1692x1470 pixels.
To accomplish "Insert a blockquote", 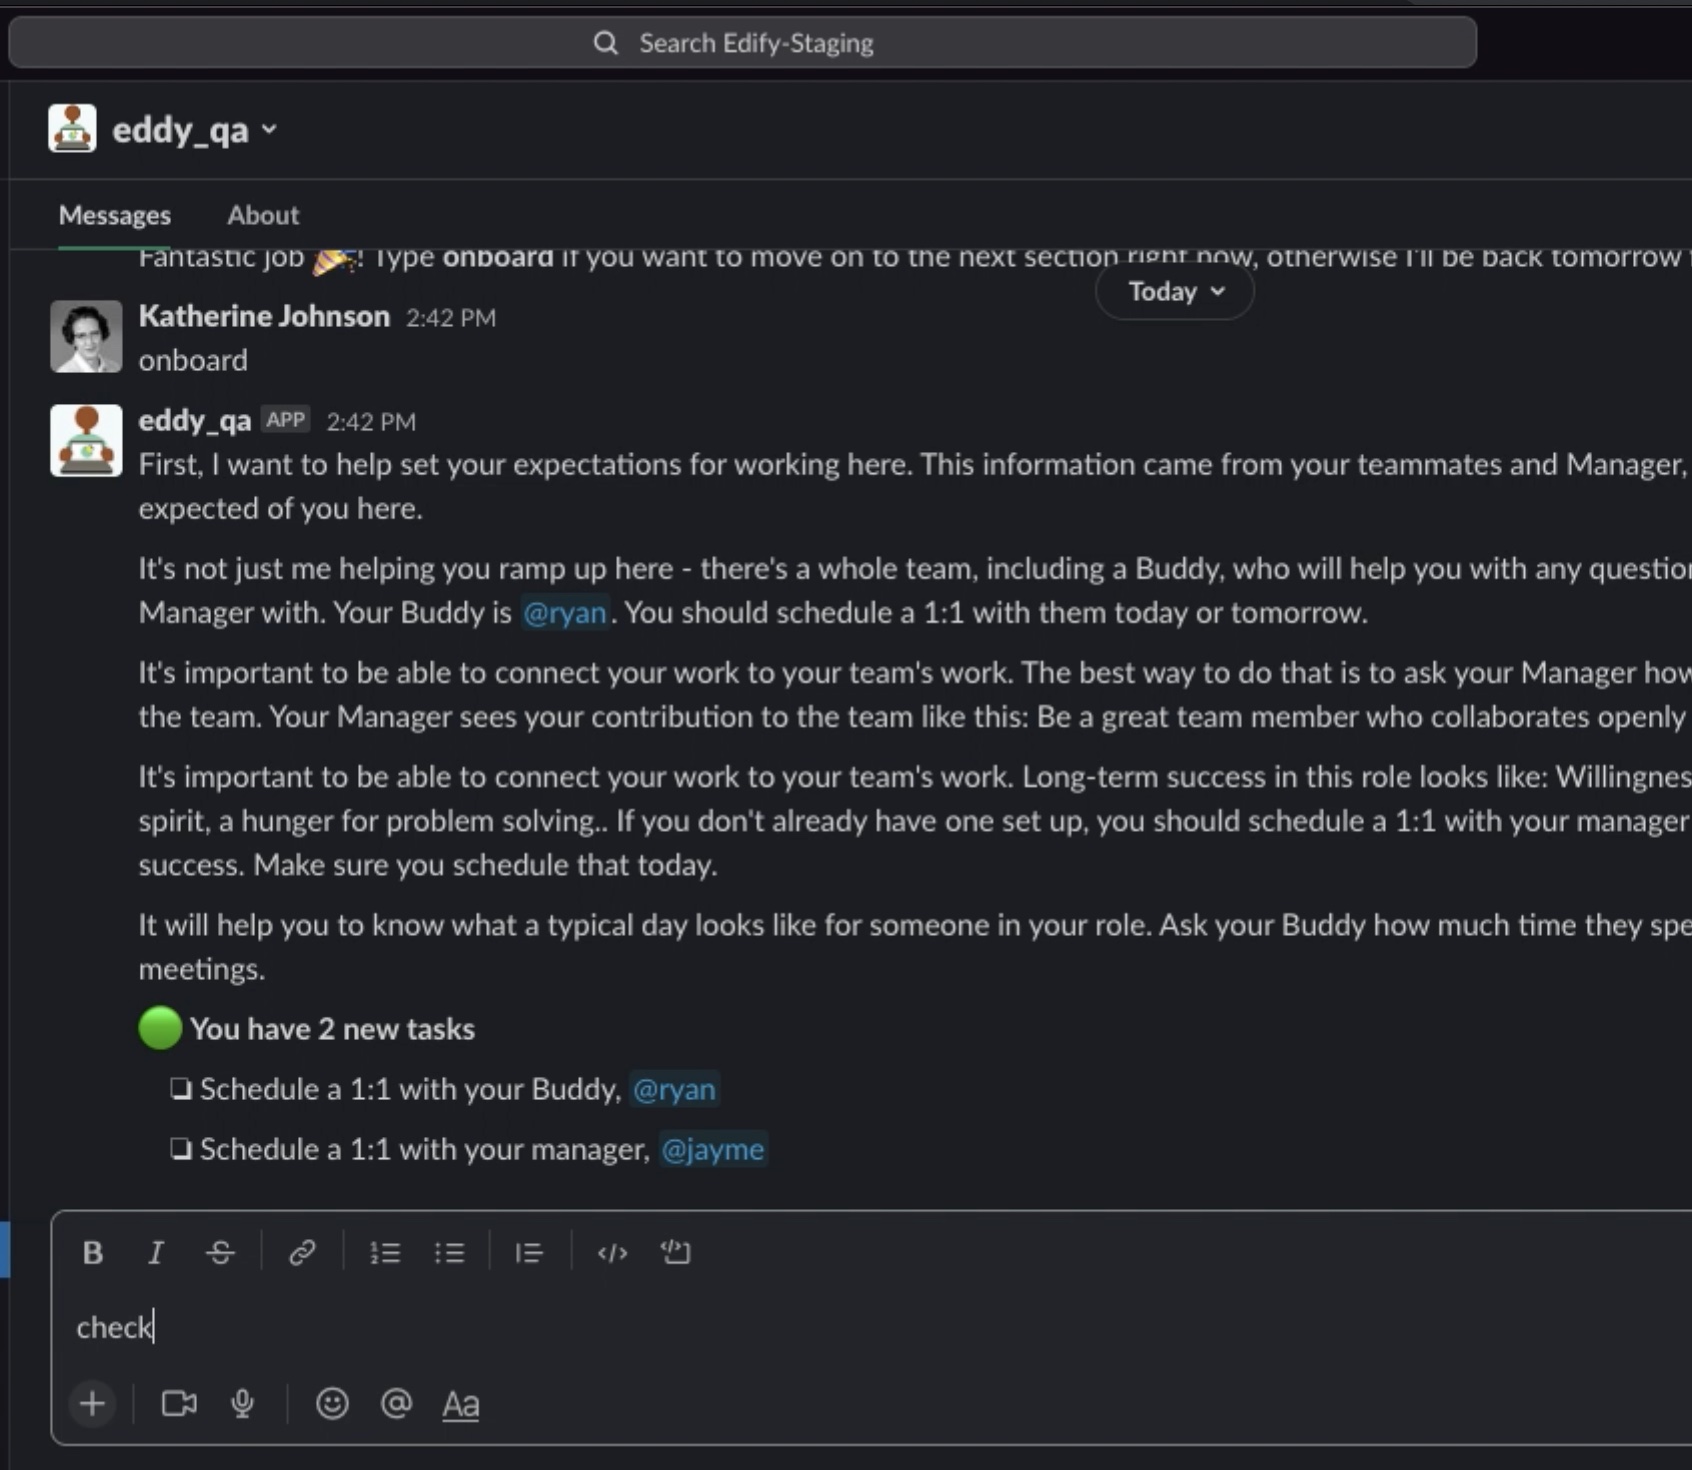I will coord(529,1253).
